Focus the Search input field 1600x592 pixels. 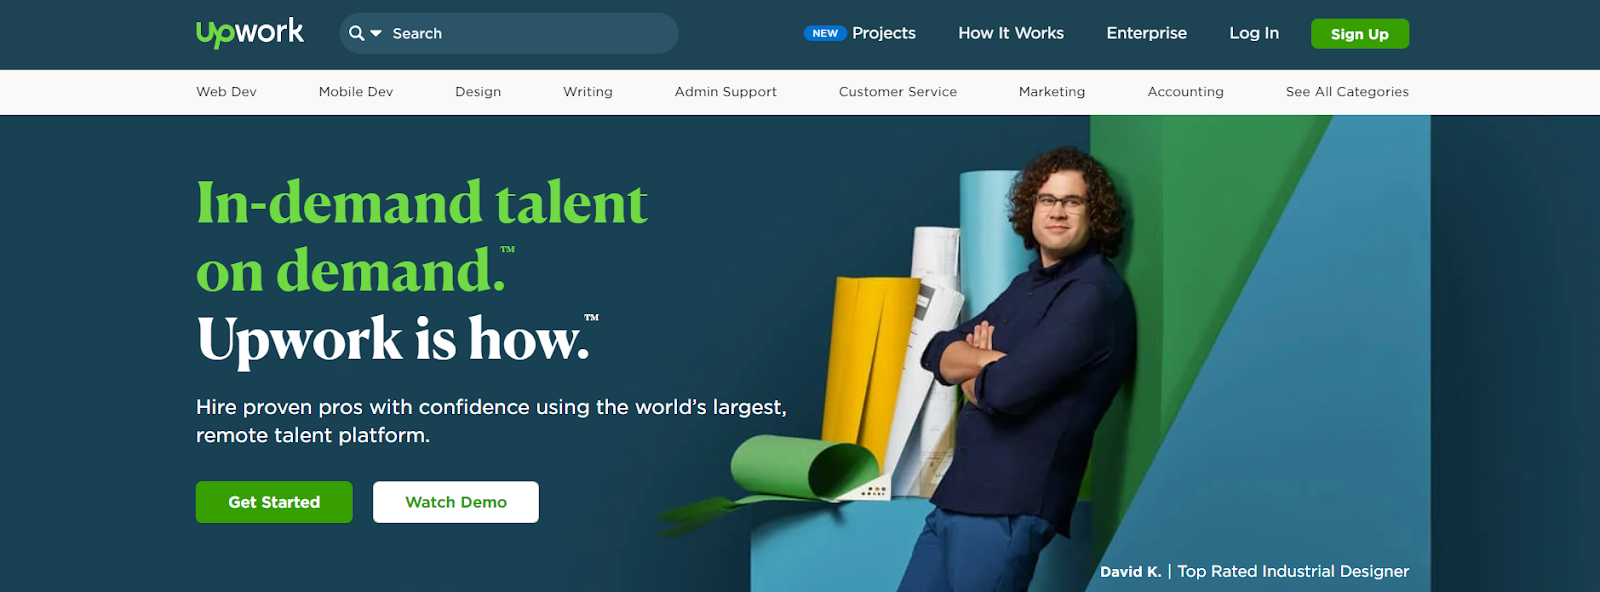pos(530,33)
